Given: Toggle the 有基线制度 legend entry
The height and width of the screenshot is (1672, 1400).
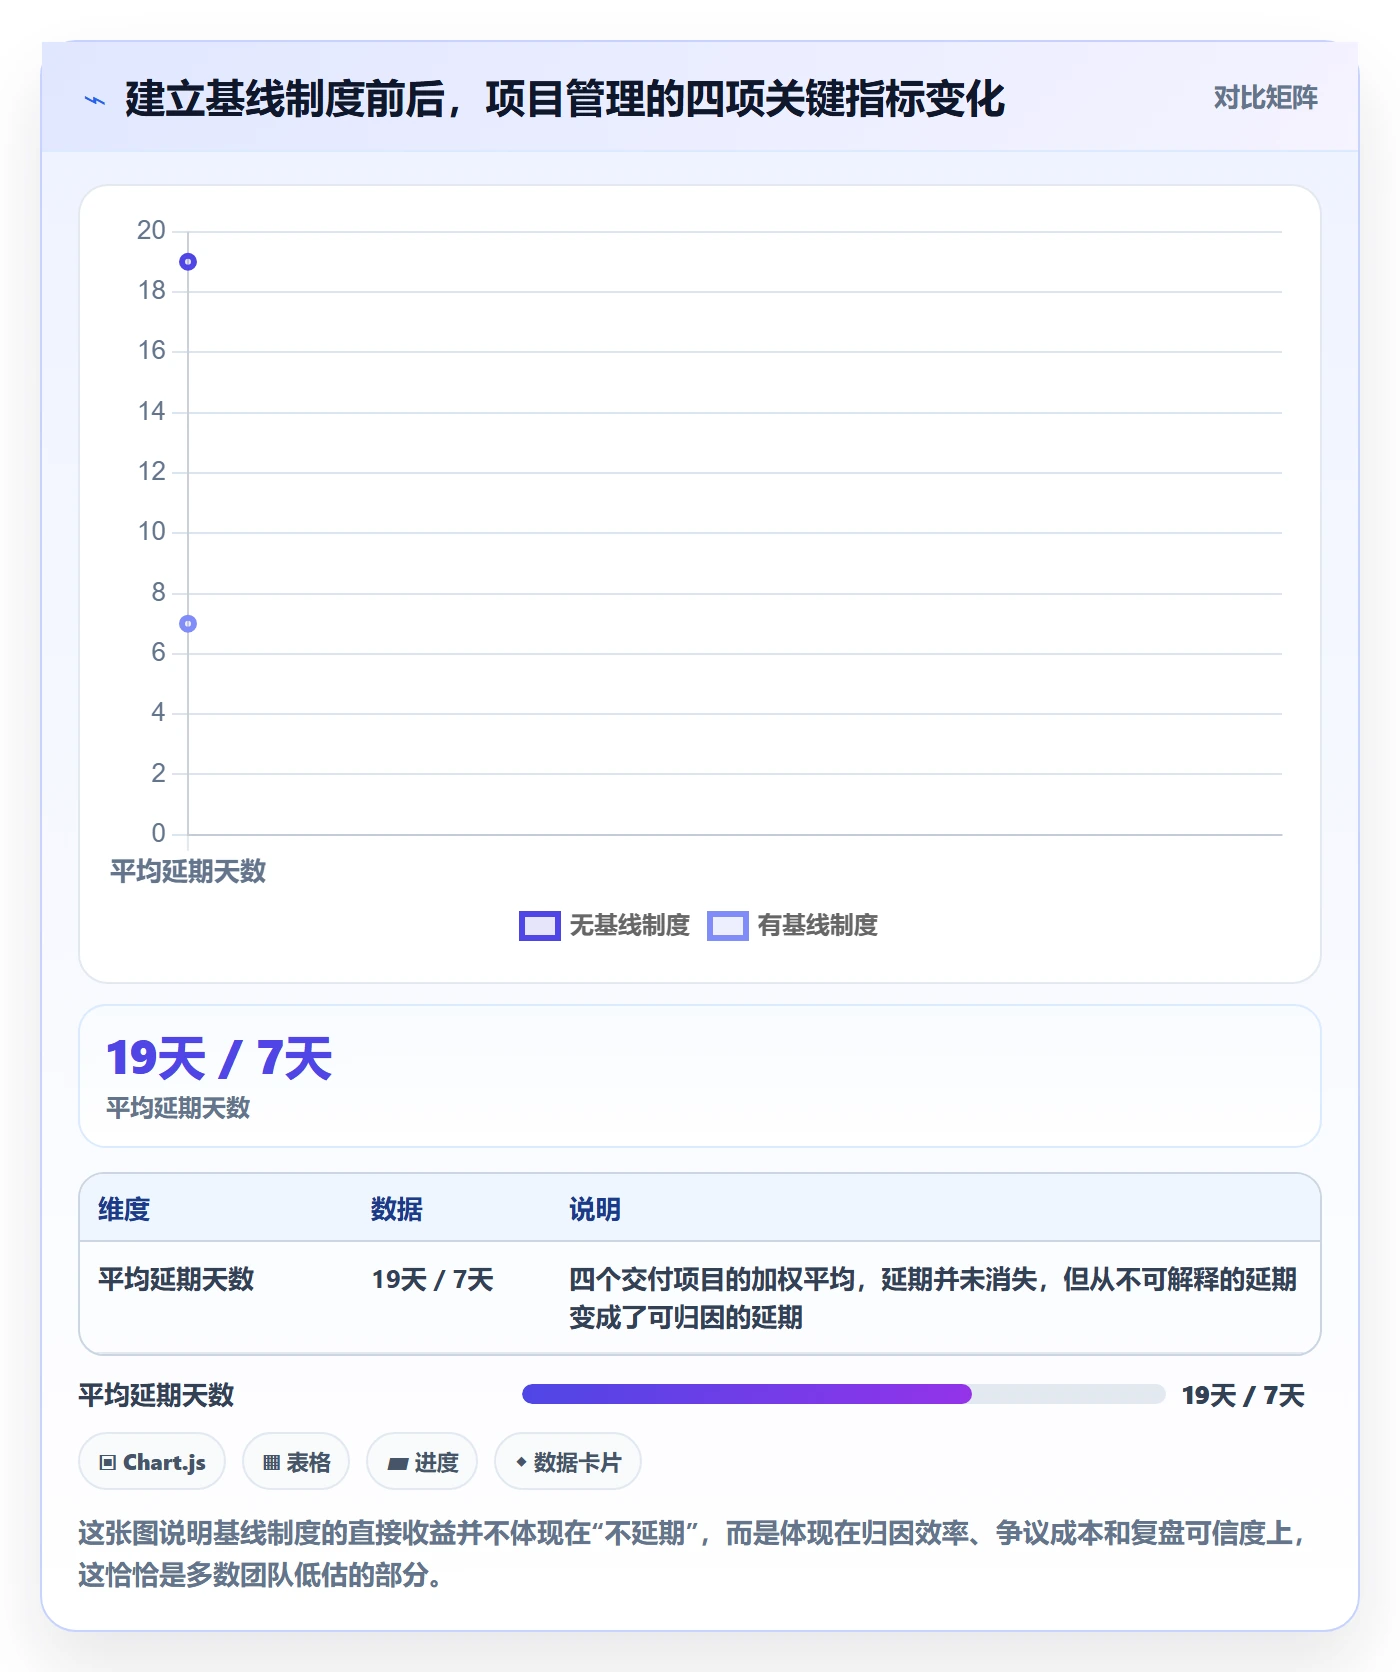Looking at the screenshot, I should 792,926.
